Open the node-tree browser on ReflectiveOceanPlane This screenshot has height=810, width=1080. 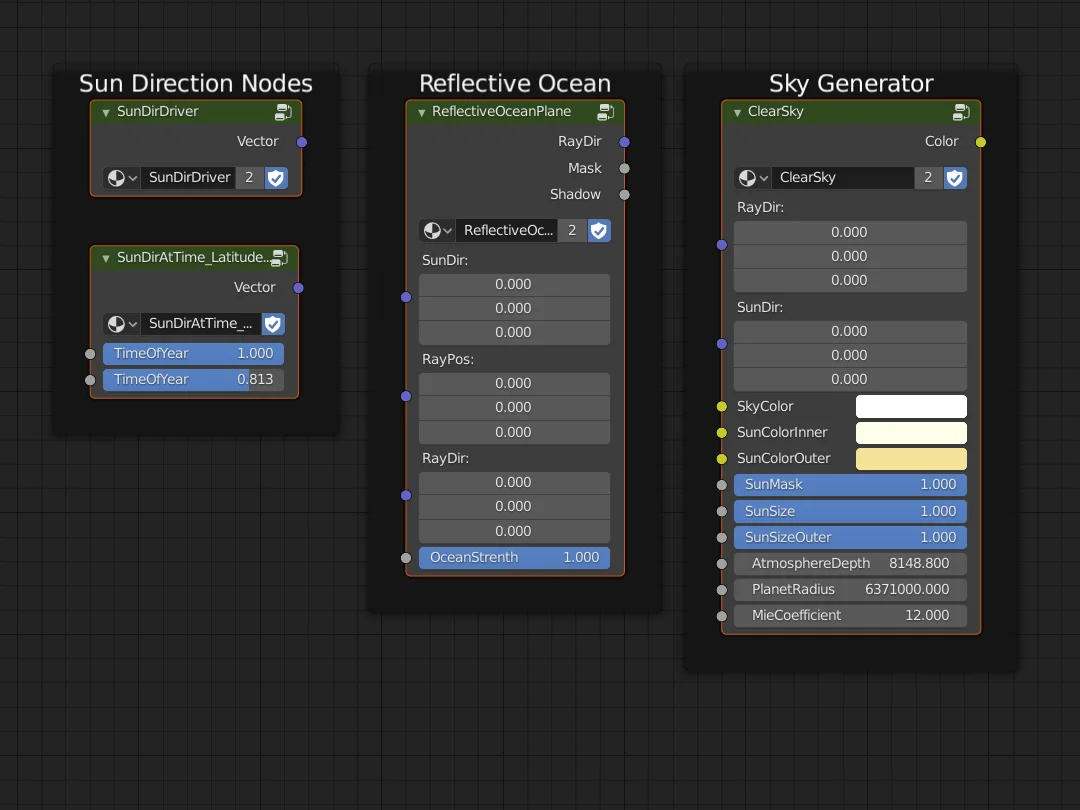(x=435, y=230)
